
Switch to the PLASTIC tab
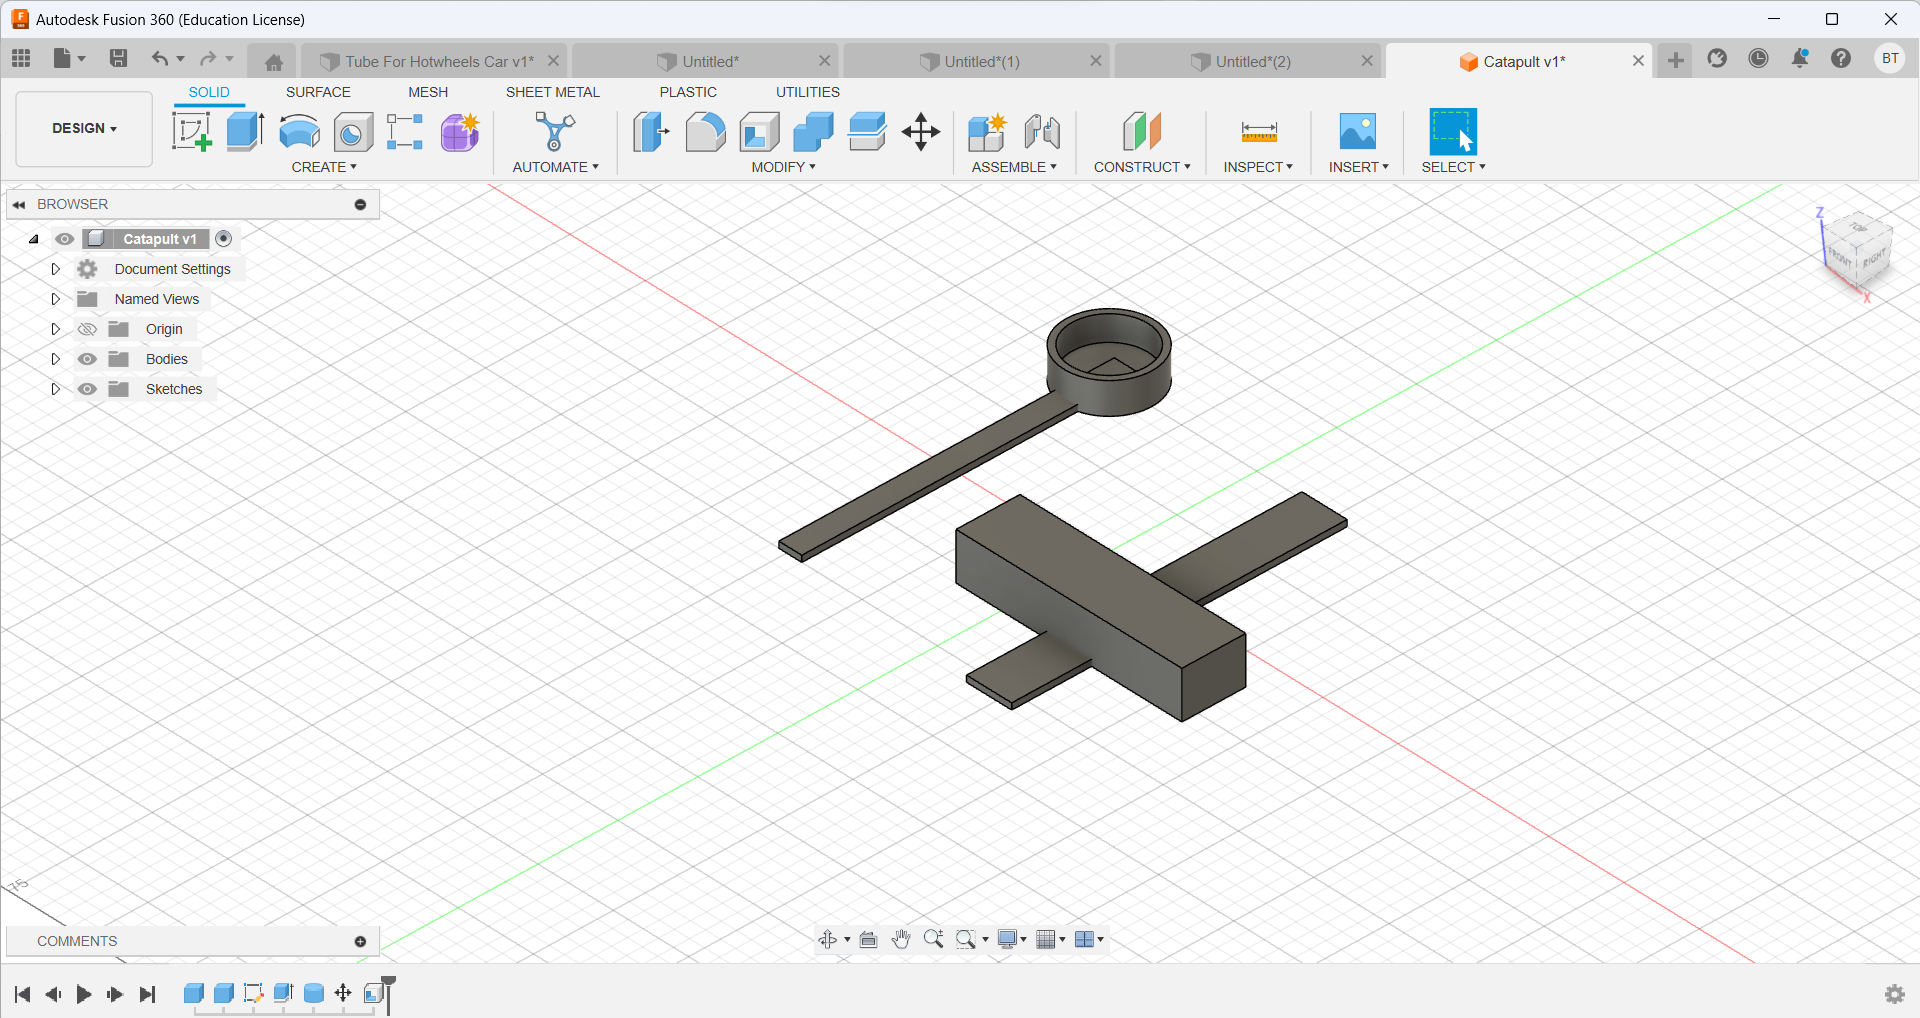click(x=688, y=92)
